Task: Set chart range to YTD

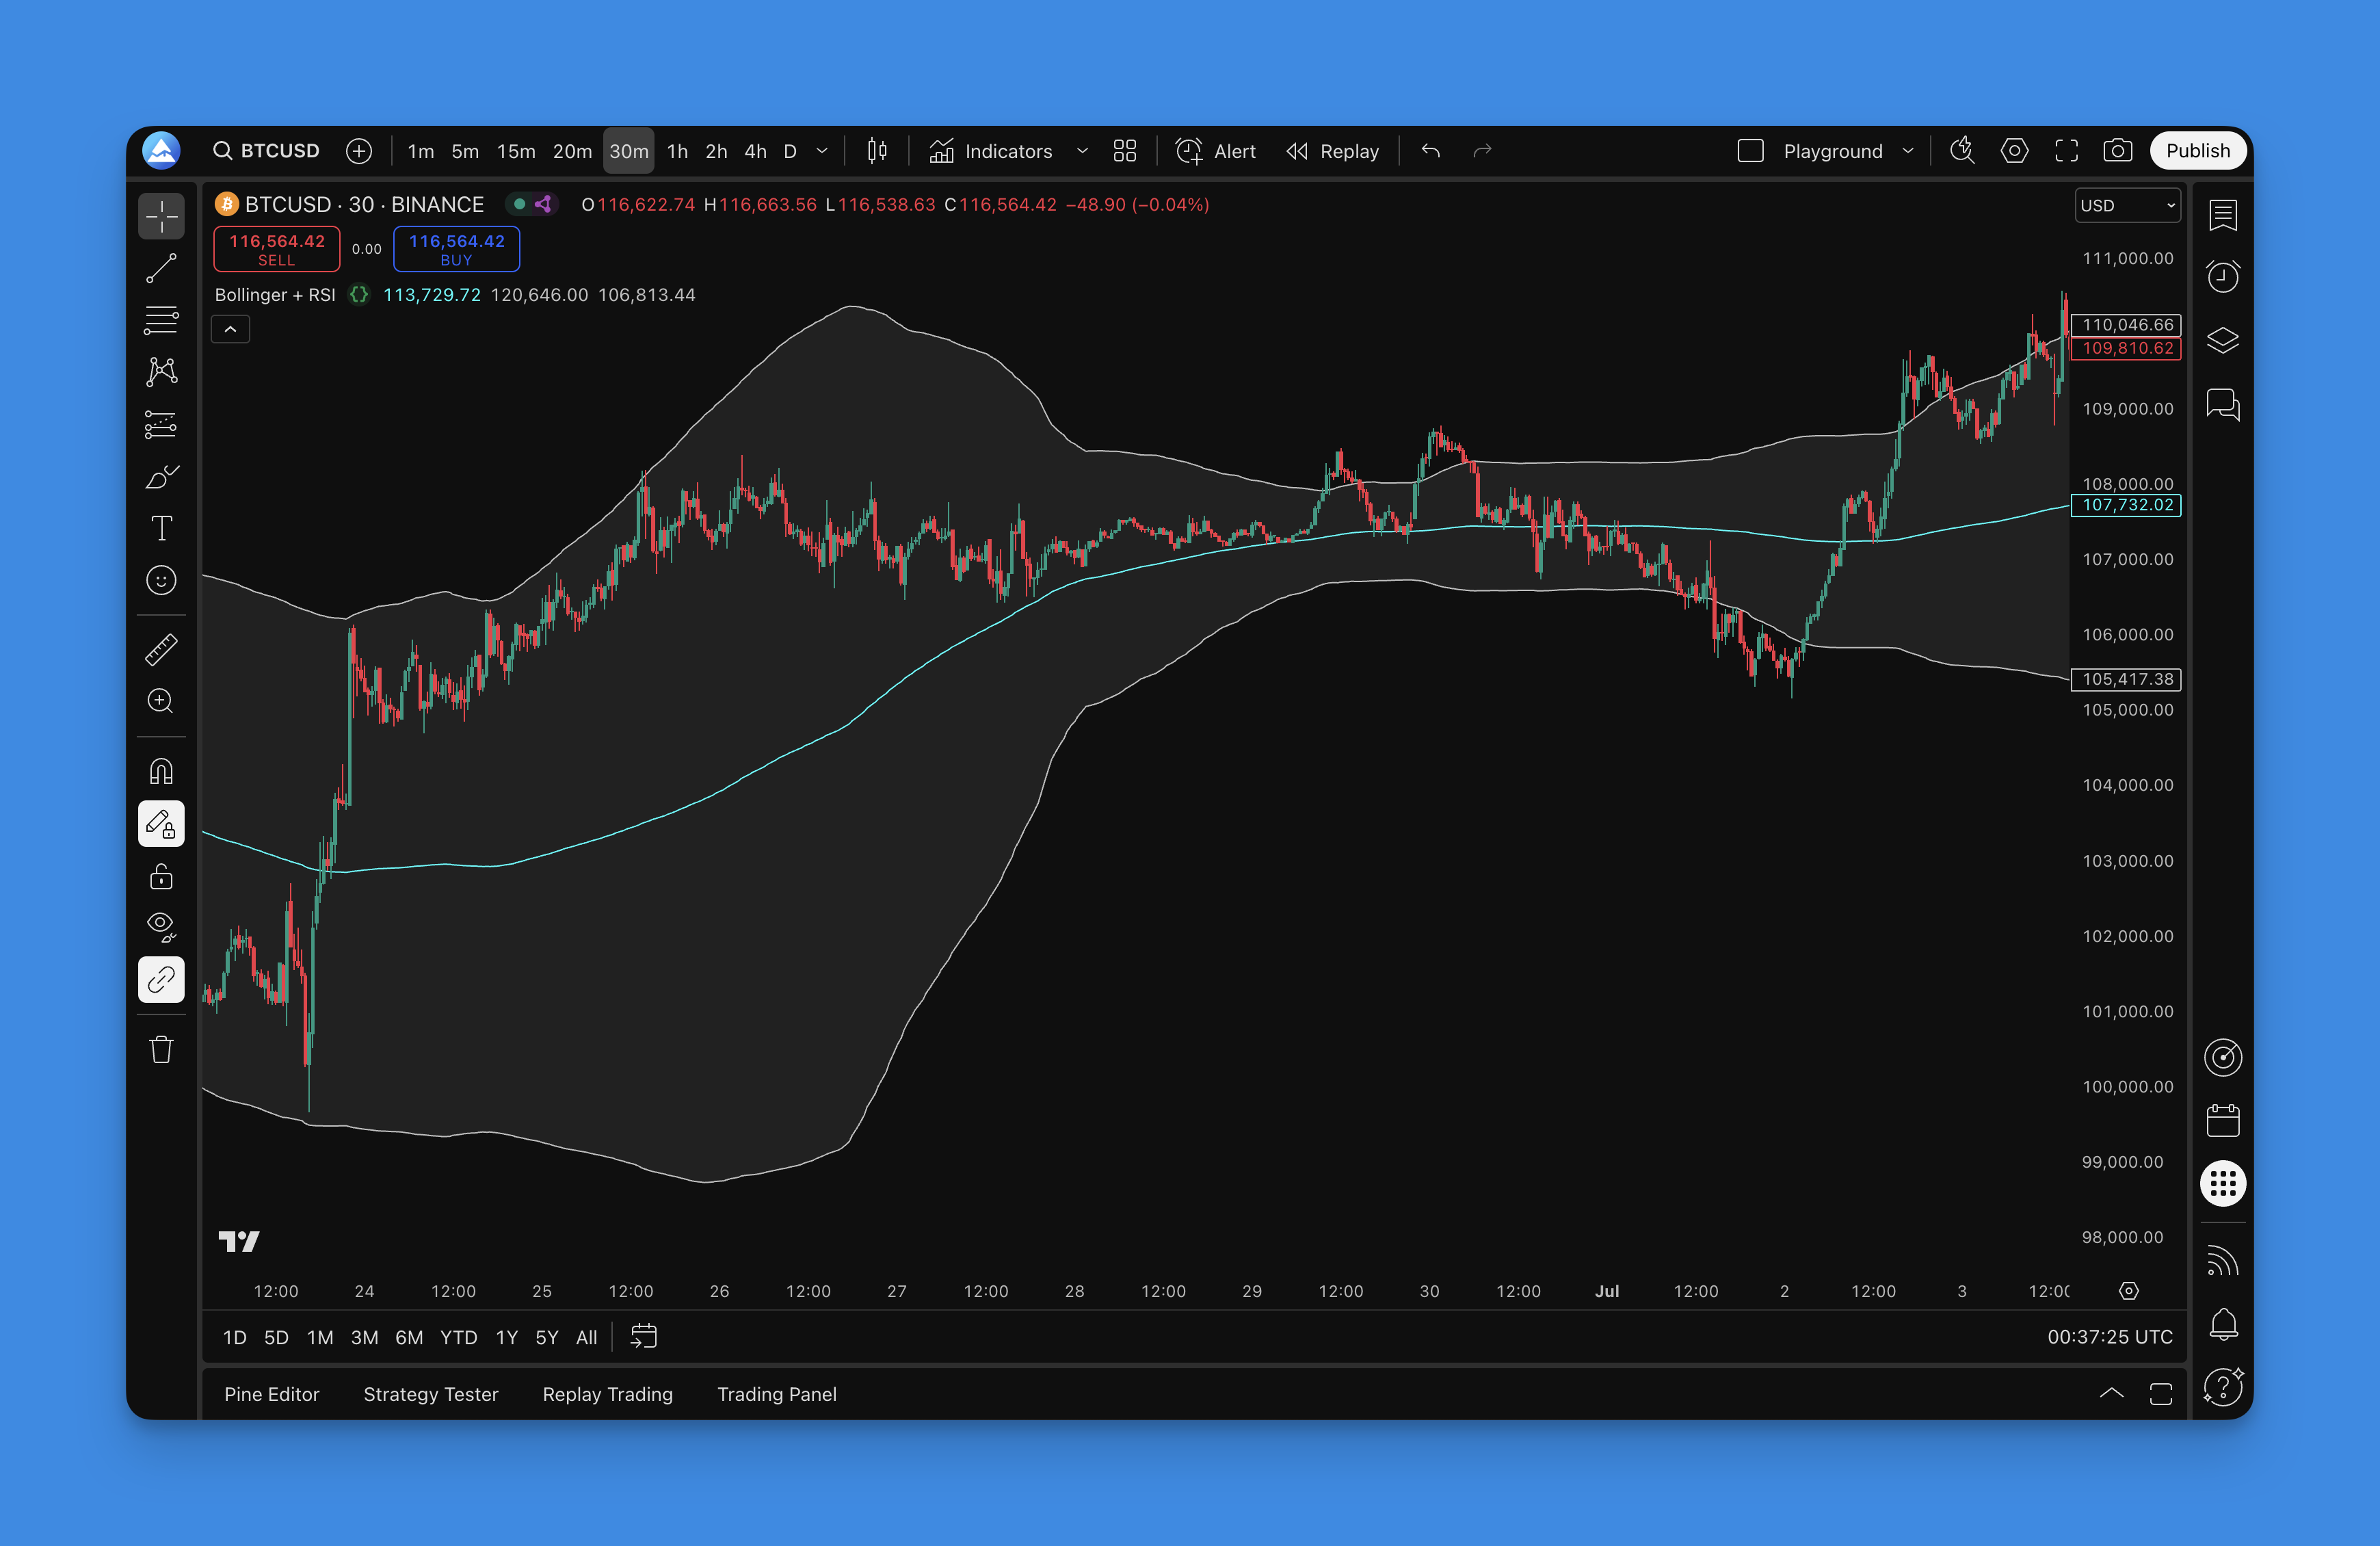Action: [459, 1337]
